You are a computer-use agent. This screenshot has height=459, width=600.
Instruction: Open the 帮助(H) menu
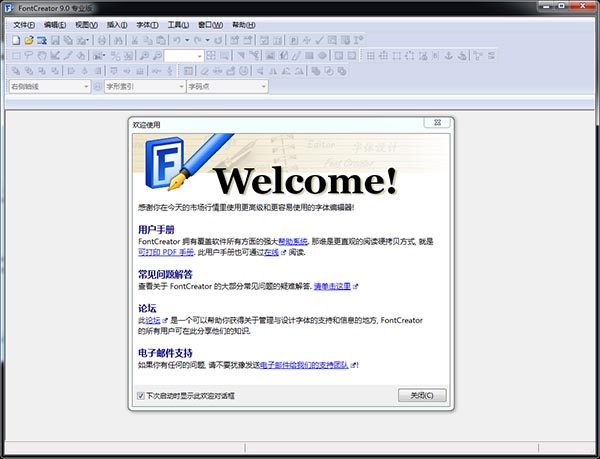tap(243, 25)
